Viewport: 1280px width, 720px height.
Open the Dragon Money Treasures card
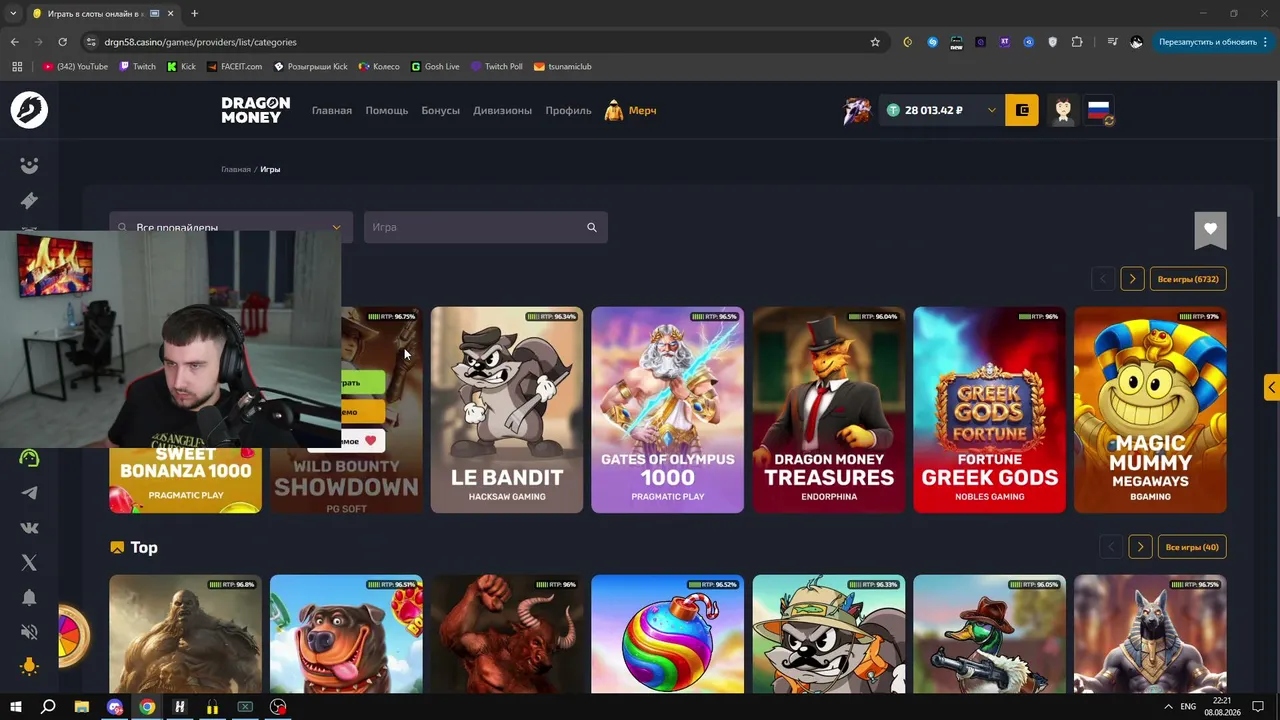click(x=829, y=410)
